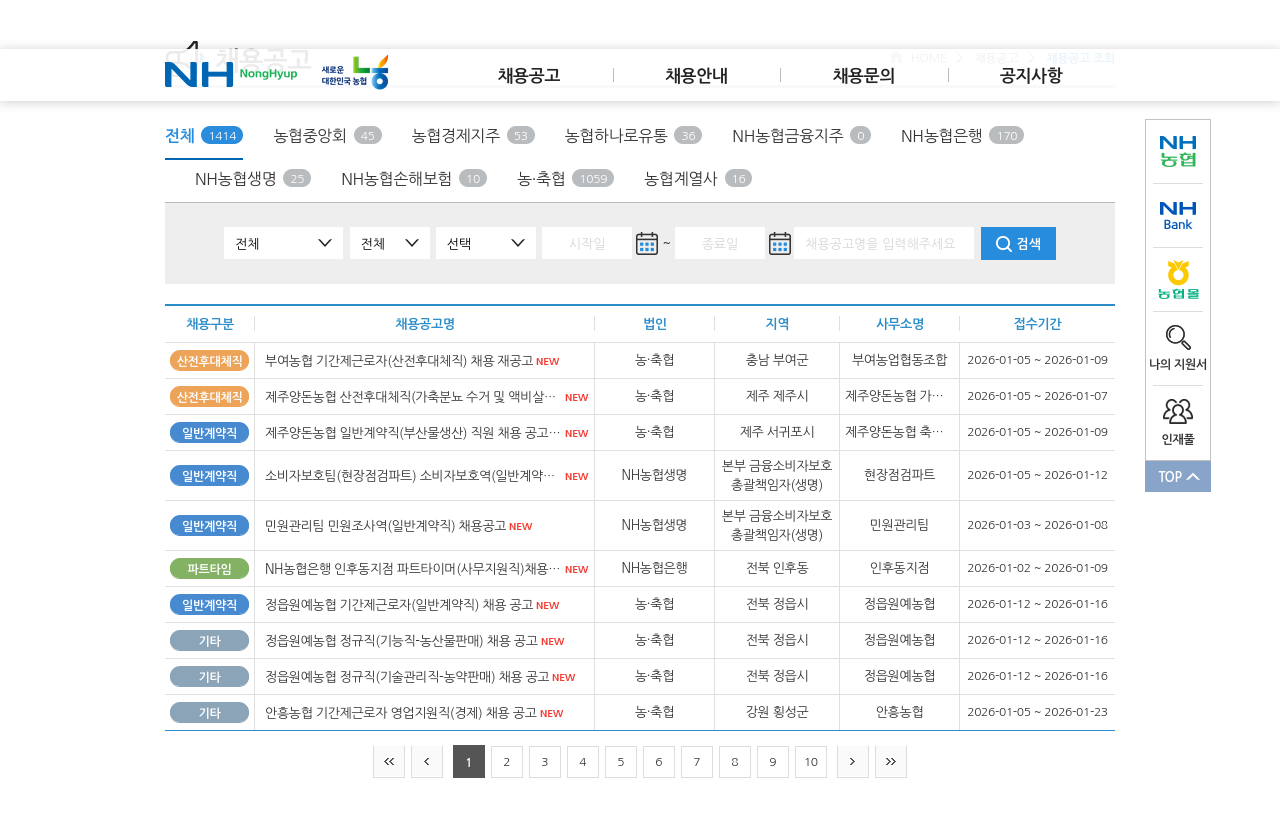Open 민원관리팀 민원조사역 채용공고
Viewport: 1280px width, 818px height.
tap(385, 525)
